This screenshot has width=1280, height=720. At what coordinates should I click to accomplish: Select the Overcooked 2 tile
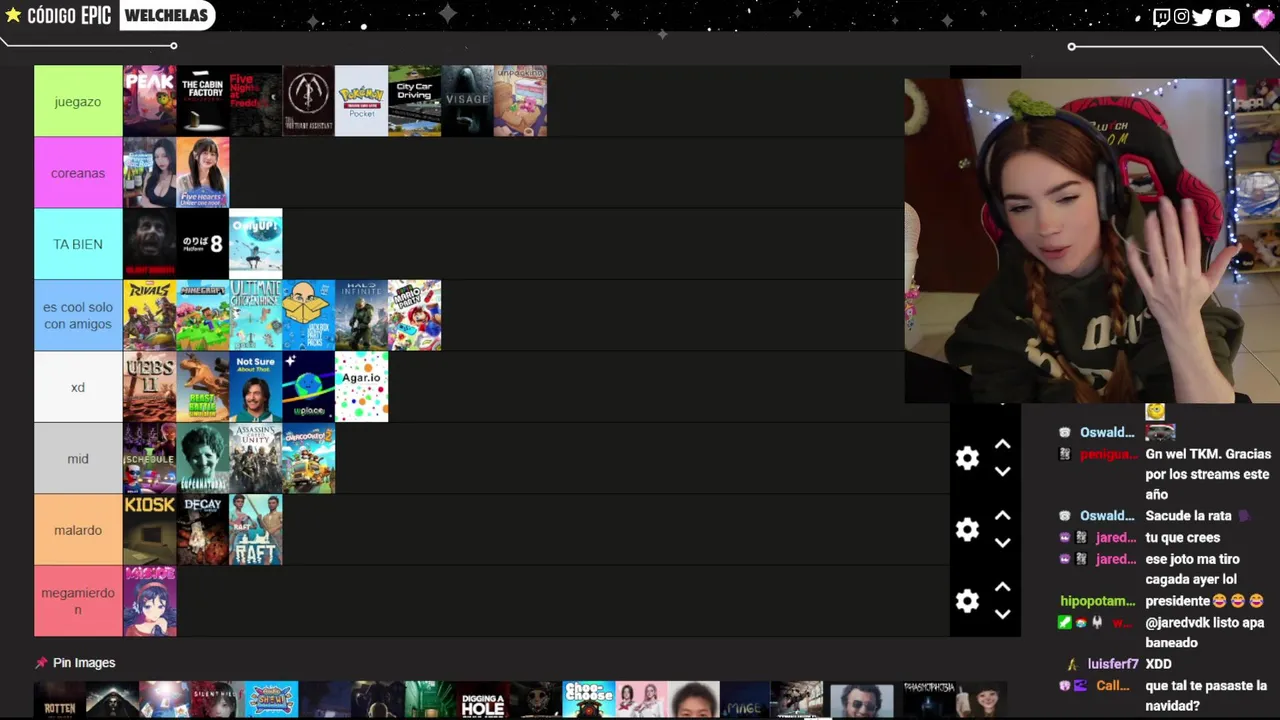pyautogui.click(x=309, y=459)
